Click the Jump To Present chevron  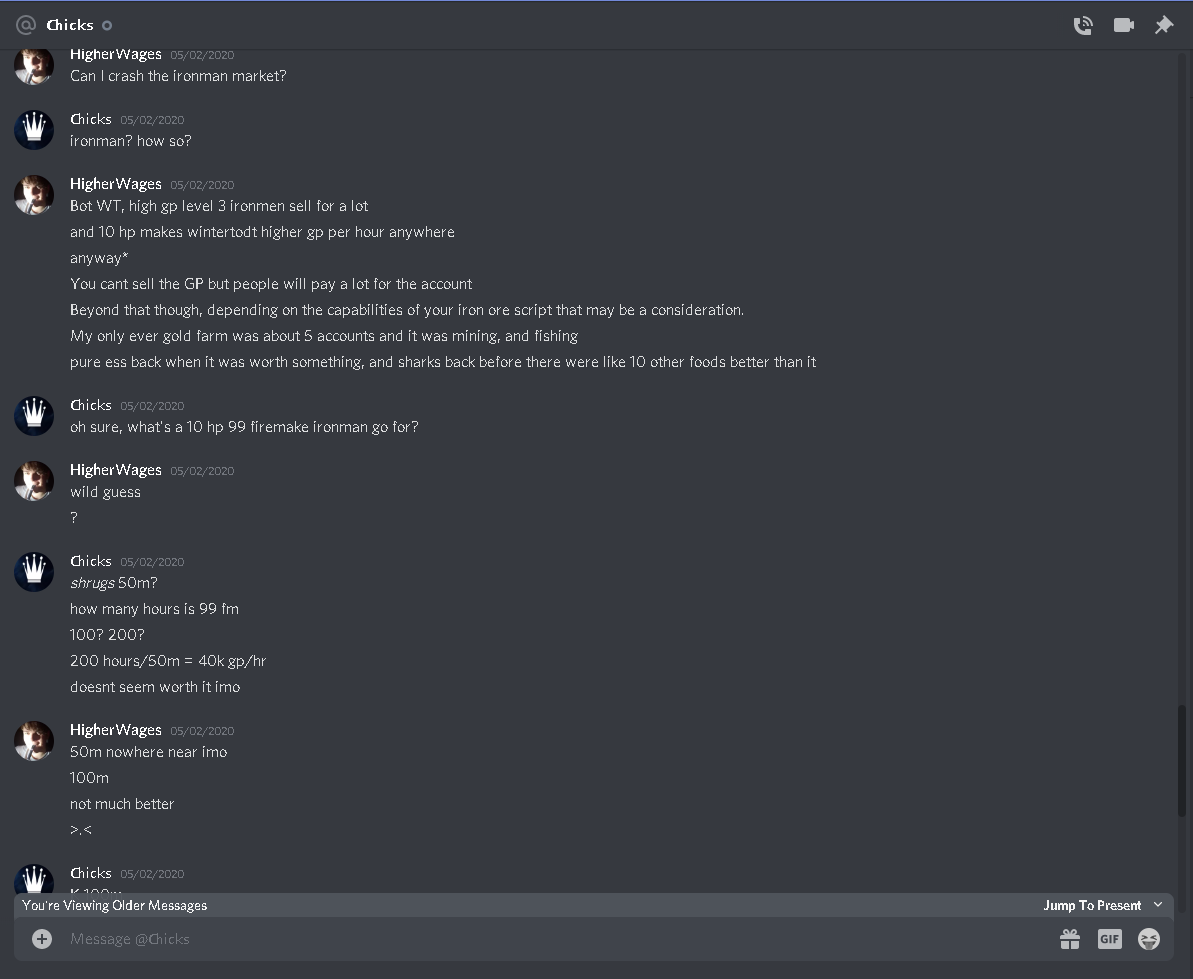[x=1158, y=904]
